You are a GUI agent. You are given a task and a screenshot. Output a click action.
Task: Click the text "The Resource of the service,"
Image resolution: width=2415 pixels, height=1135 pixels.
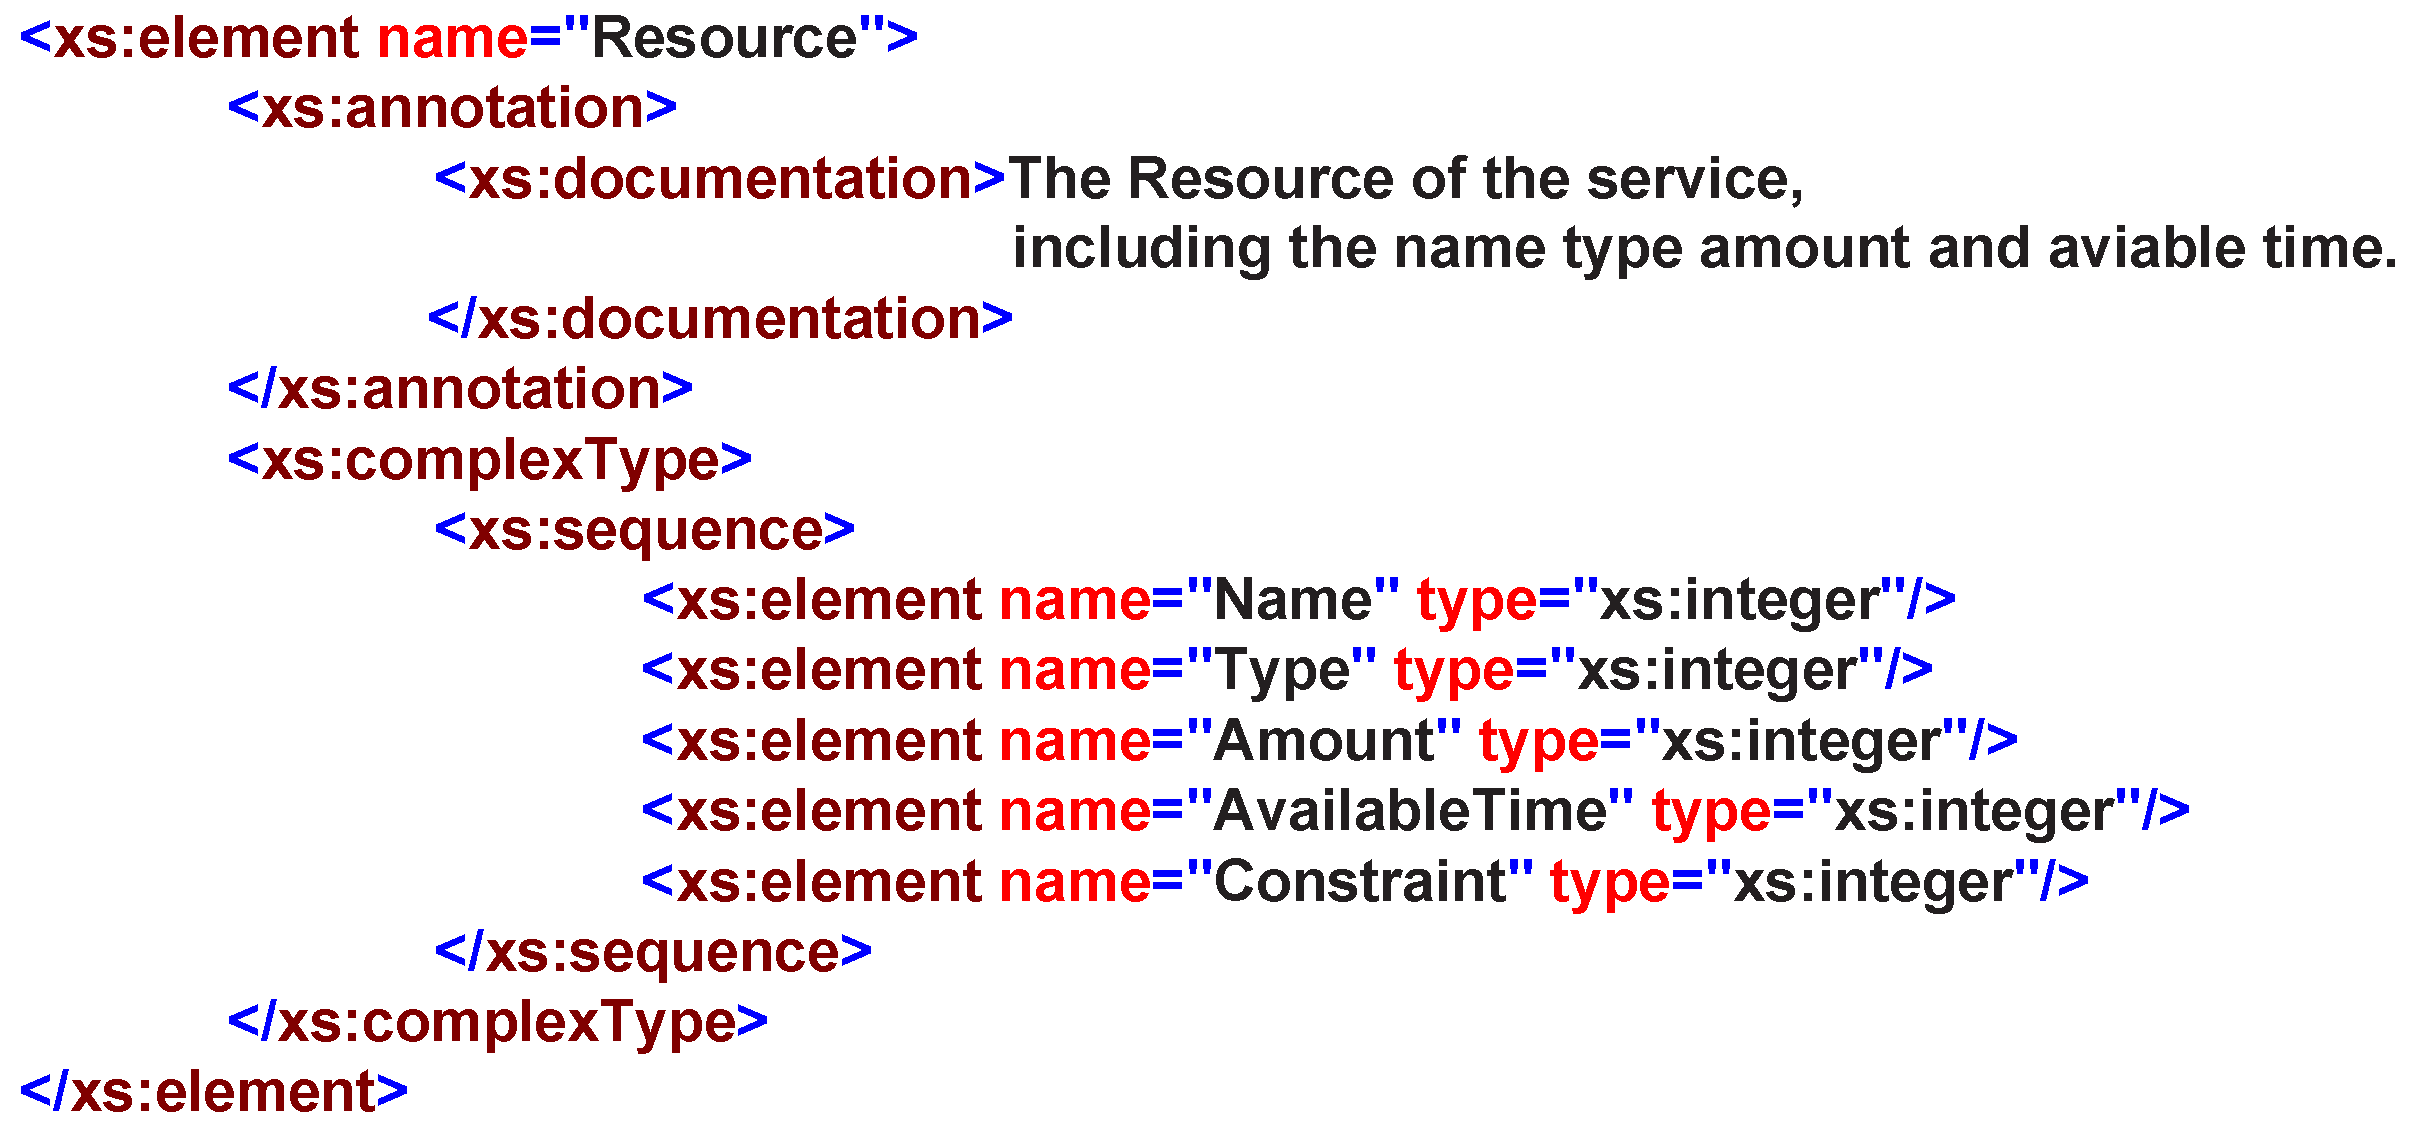pyautogui.click(x=1405, y=179)
